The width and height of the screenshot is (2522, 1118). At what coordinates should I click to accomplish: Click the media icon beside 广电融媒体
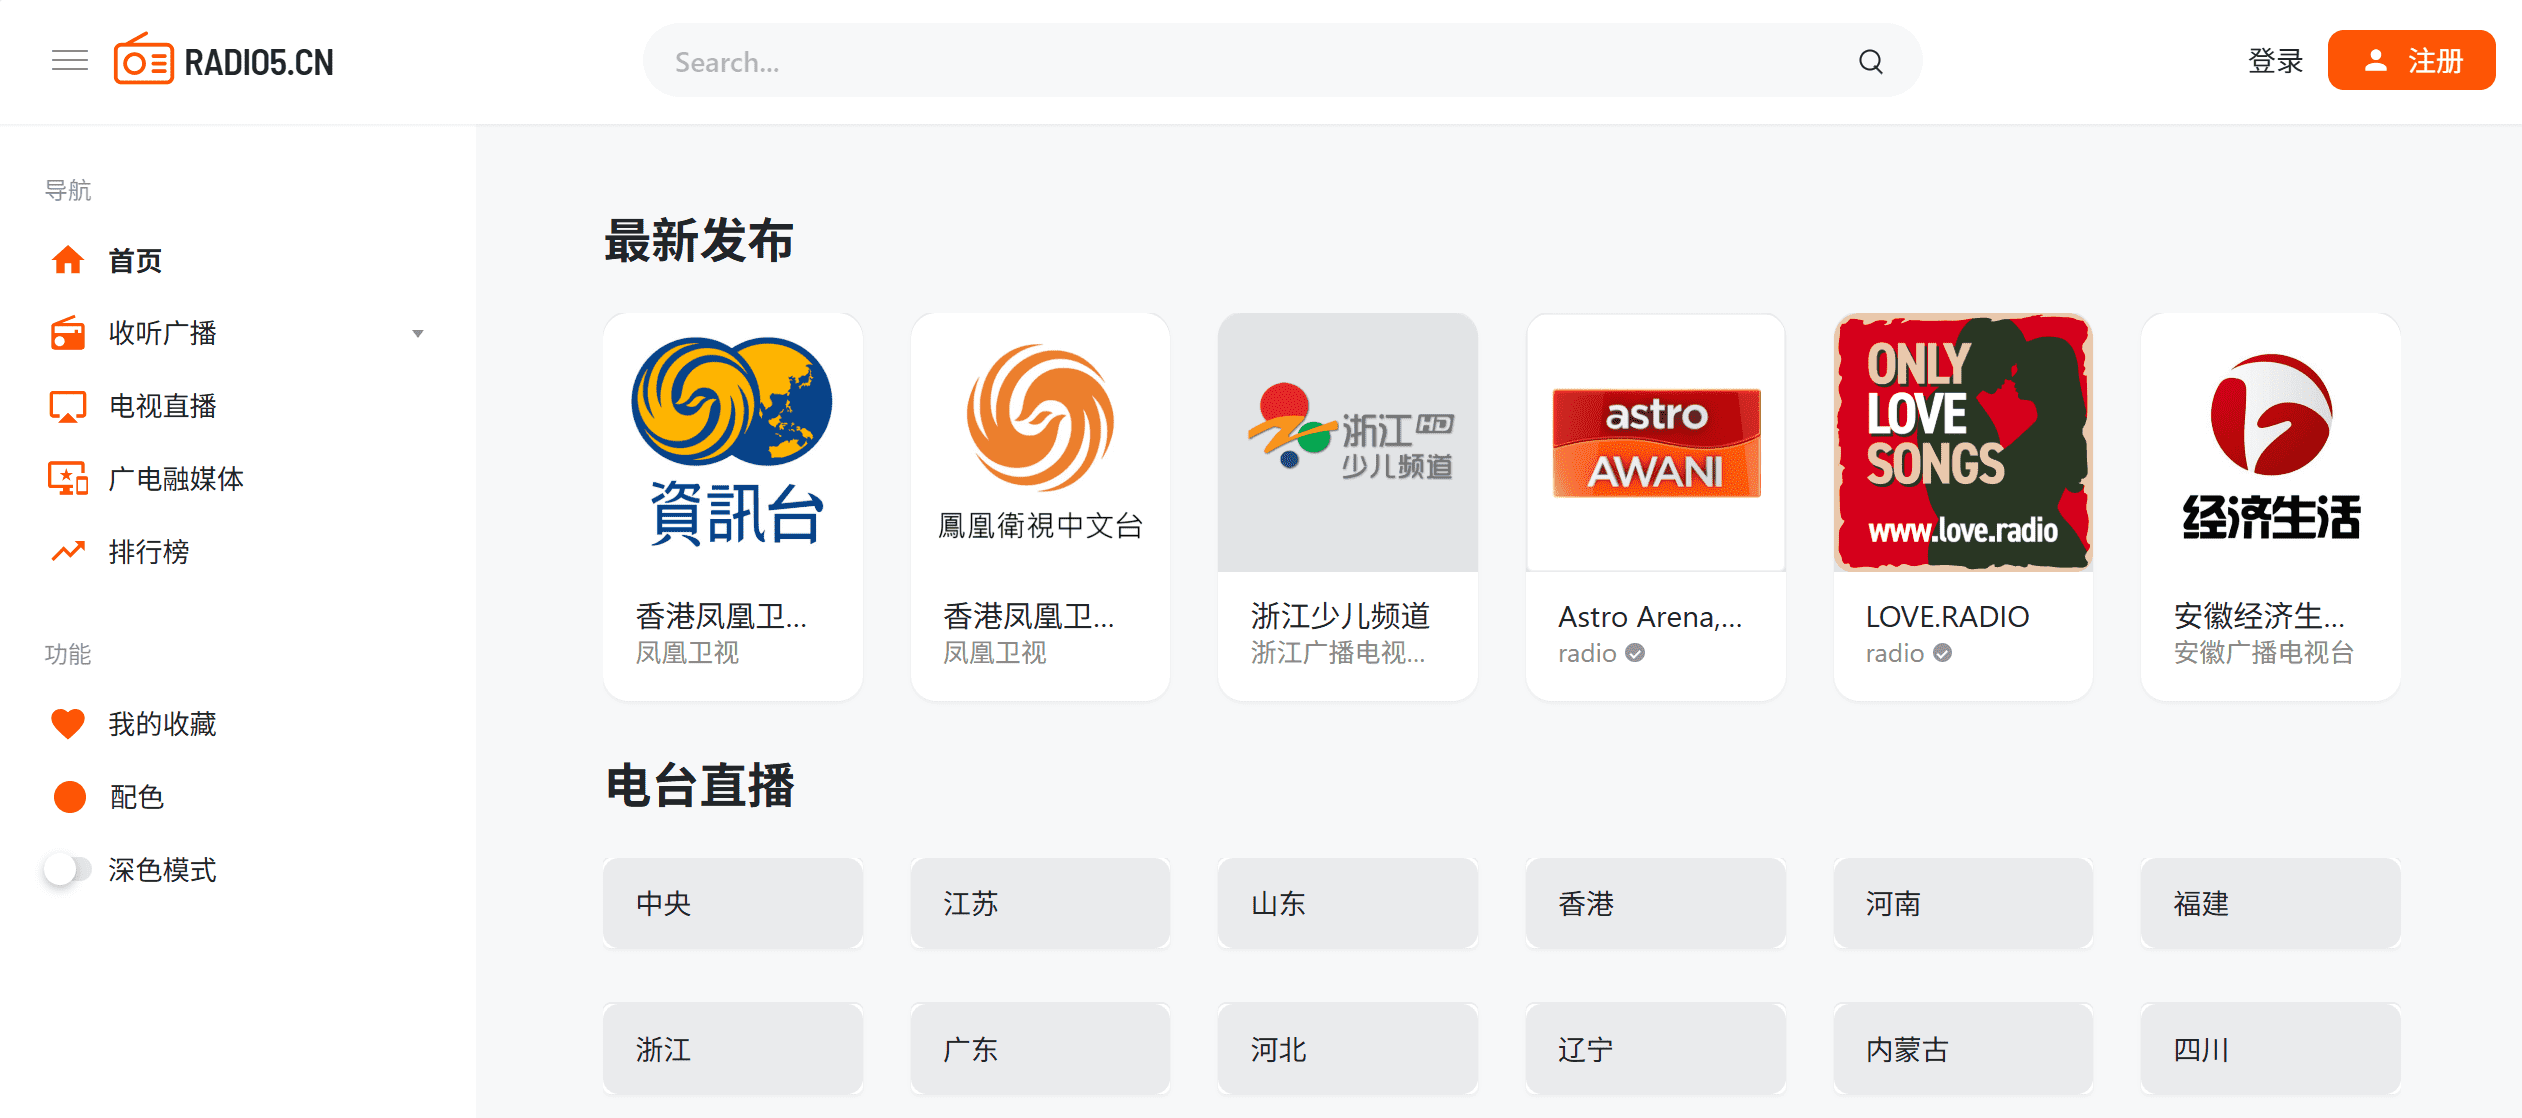pos(68,479)
